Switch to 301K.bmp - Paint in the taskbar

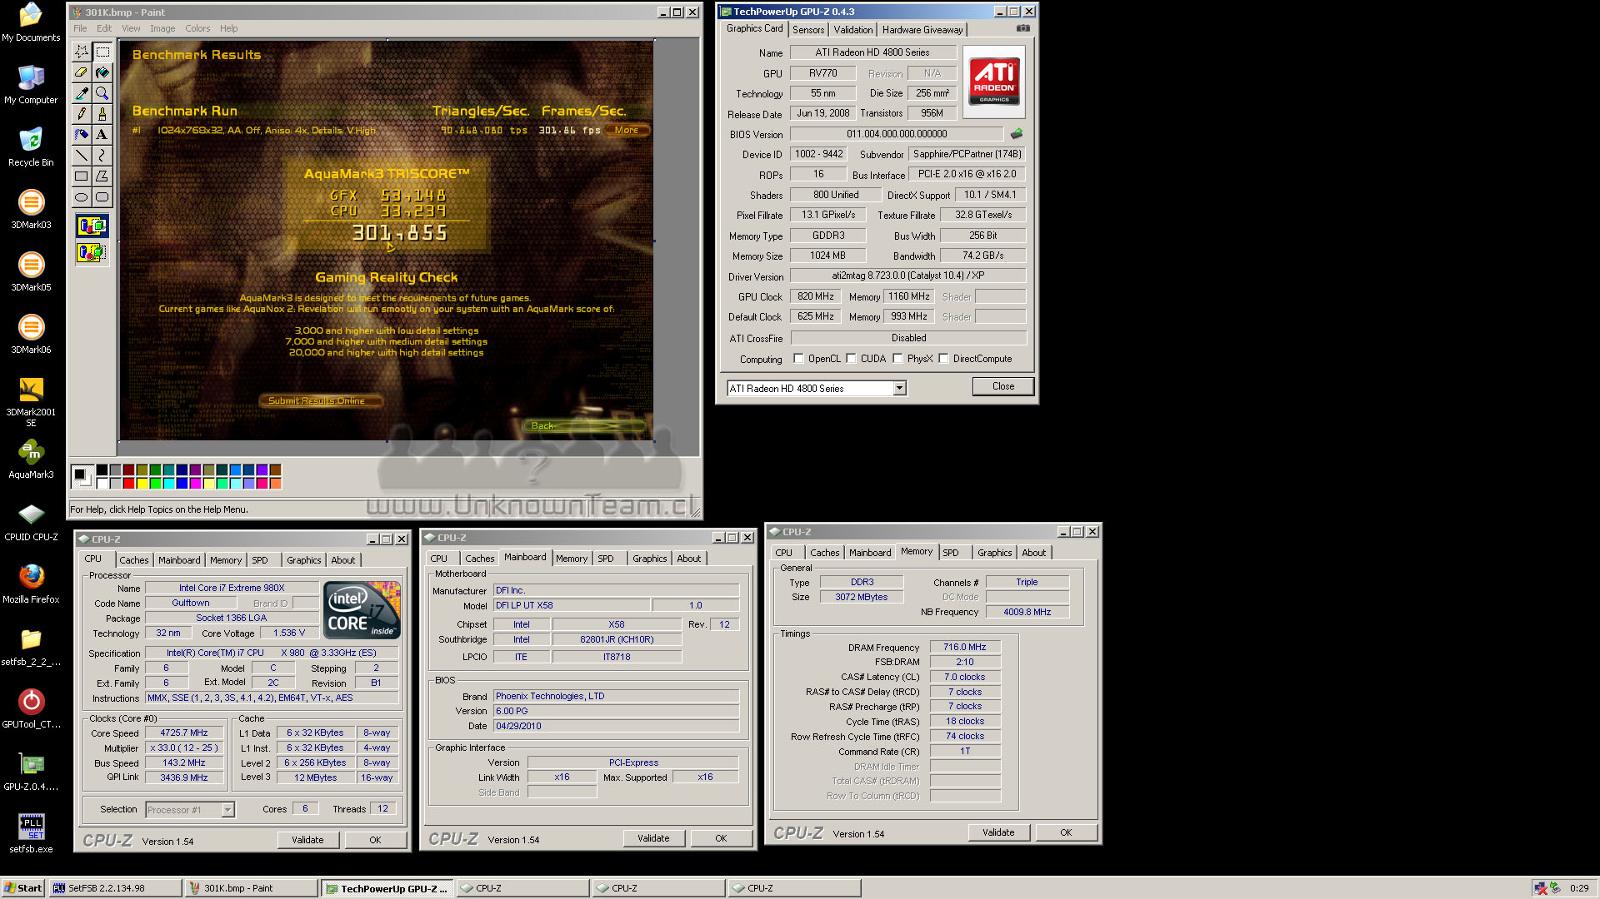coord(251,888)
